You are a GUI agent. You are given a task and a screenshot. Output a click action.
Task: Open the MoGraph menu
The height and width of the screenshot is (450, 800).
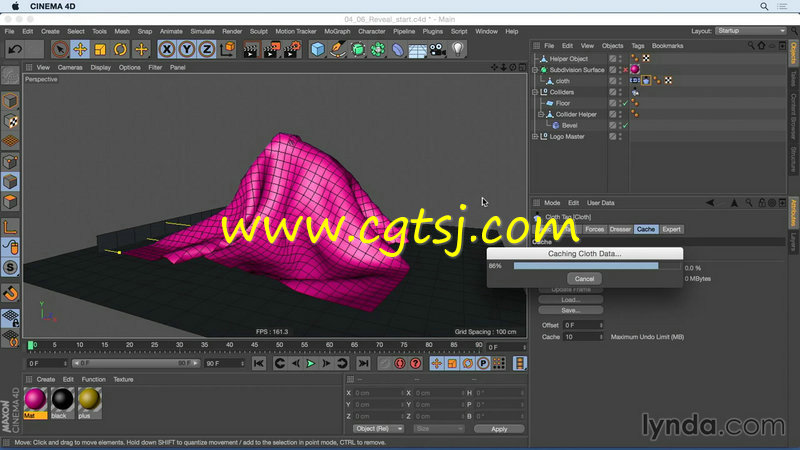pyautogui.click(x=337, y=31)
